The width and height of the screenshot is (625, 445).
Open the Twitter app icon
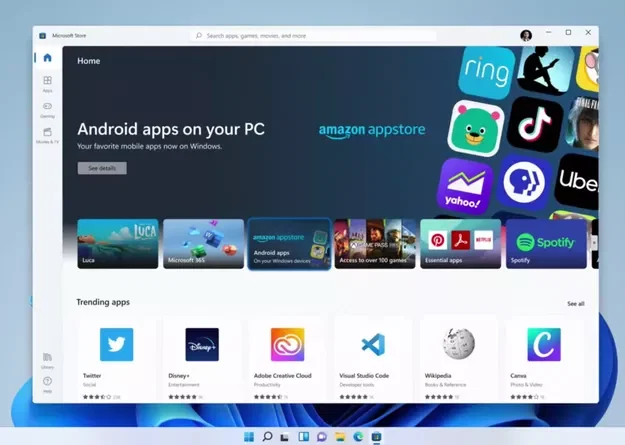coord(116,345)
